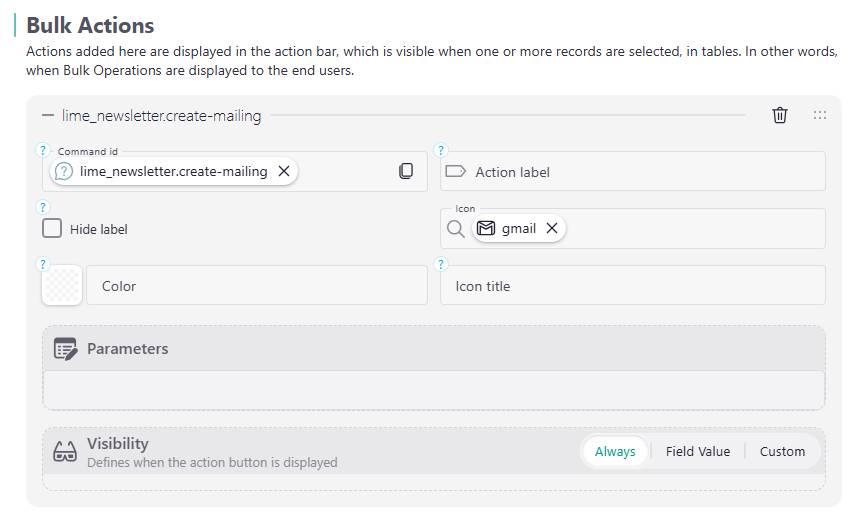
Task: Copy the command id with clipboard icon
Action: click(x=406, y=171)
